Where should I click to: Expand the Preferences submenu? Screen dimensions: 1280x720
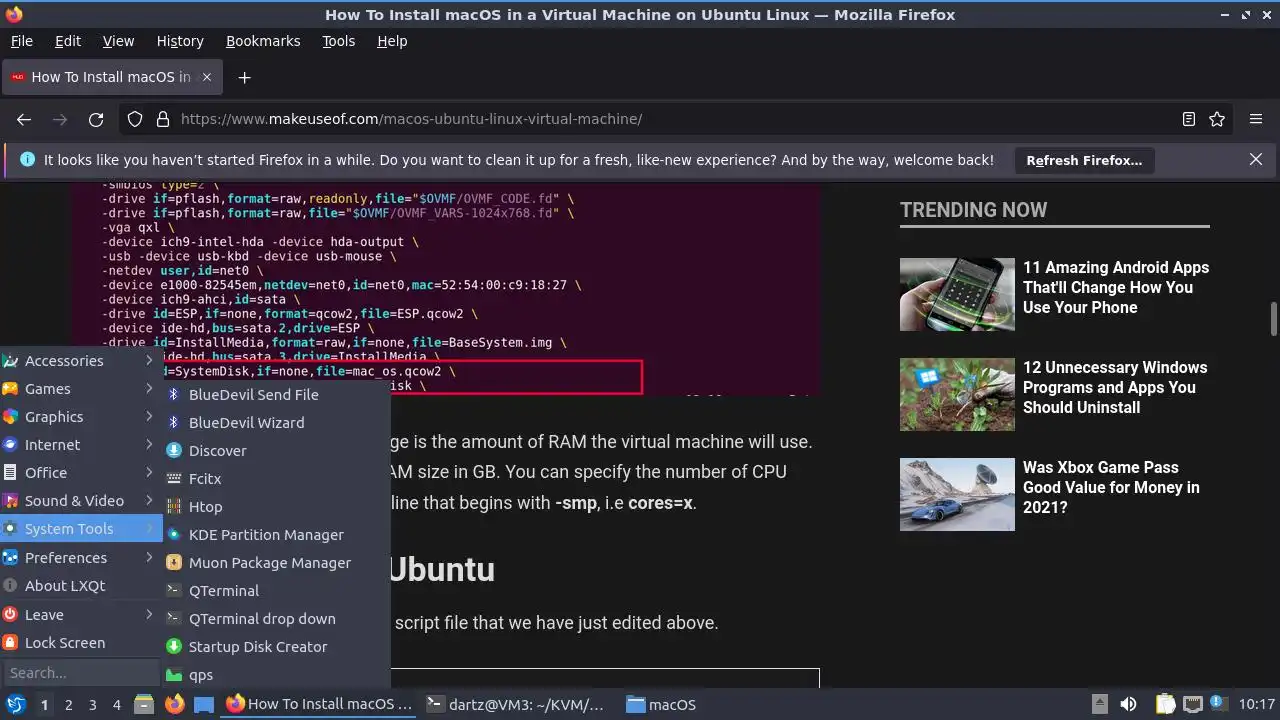click(81, 558)
